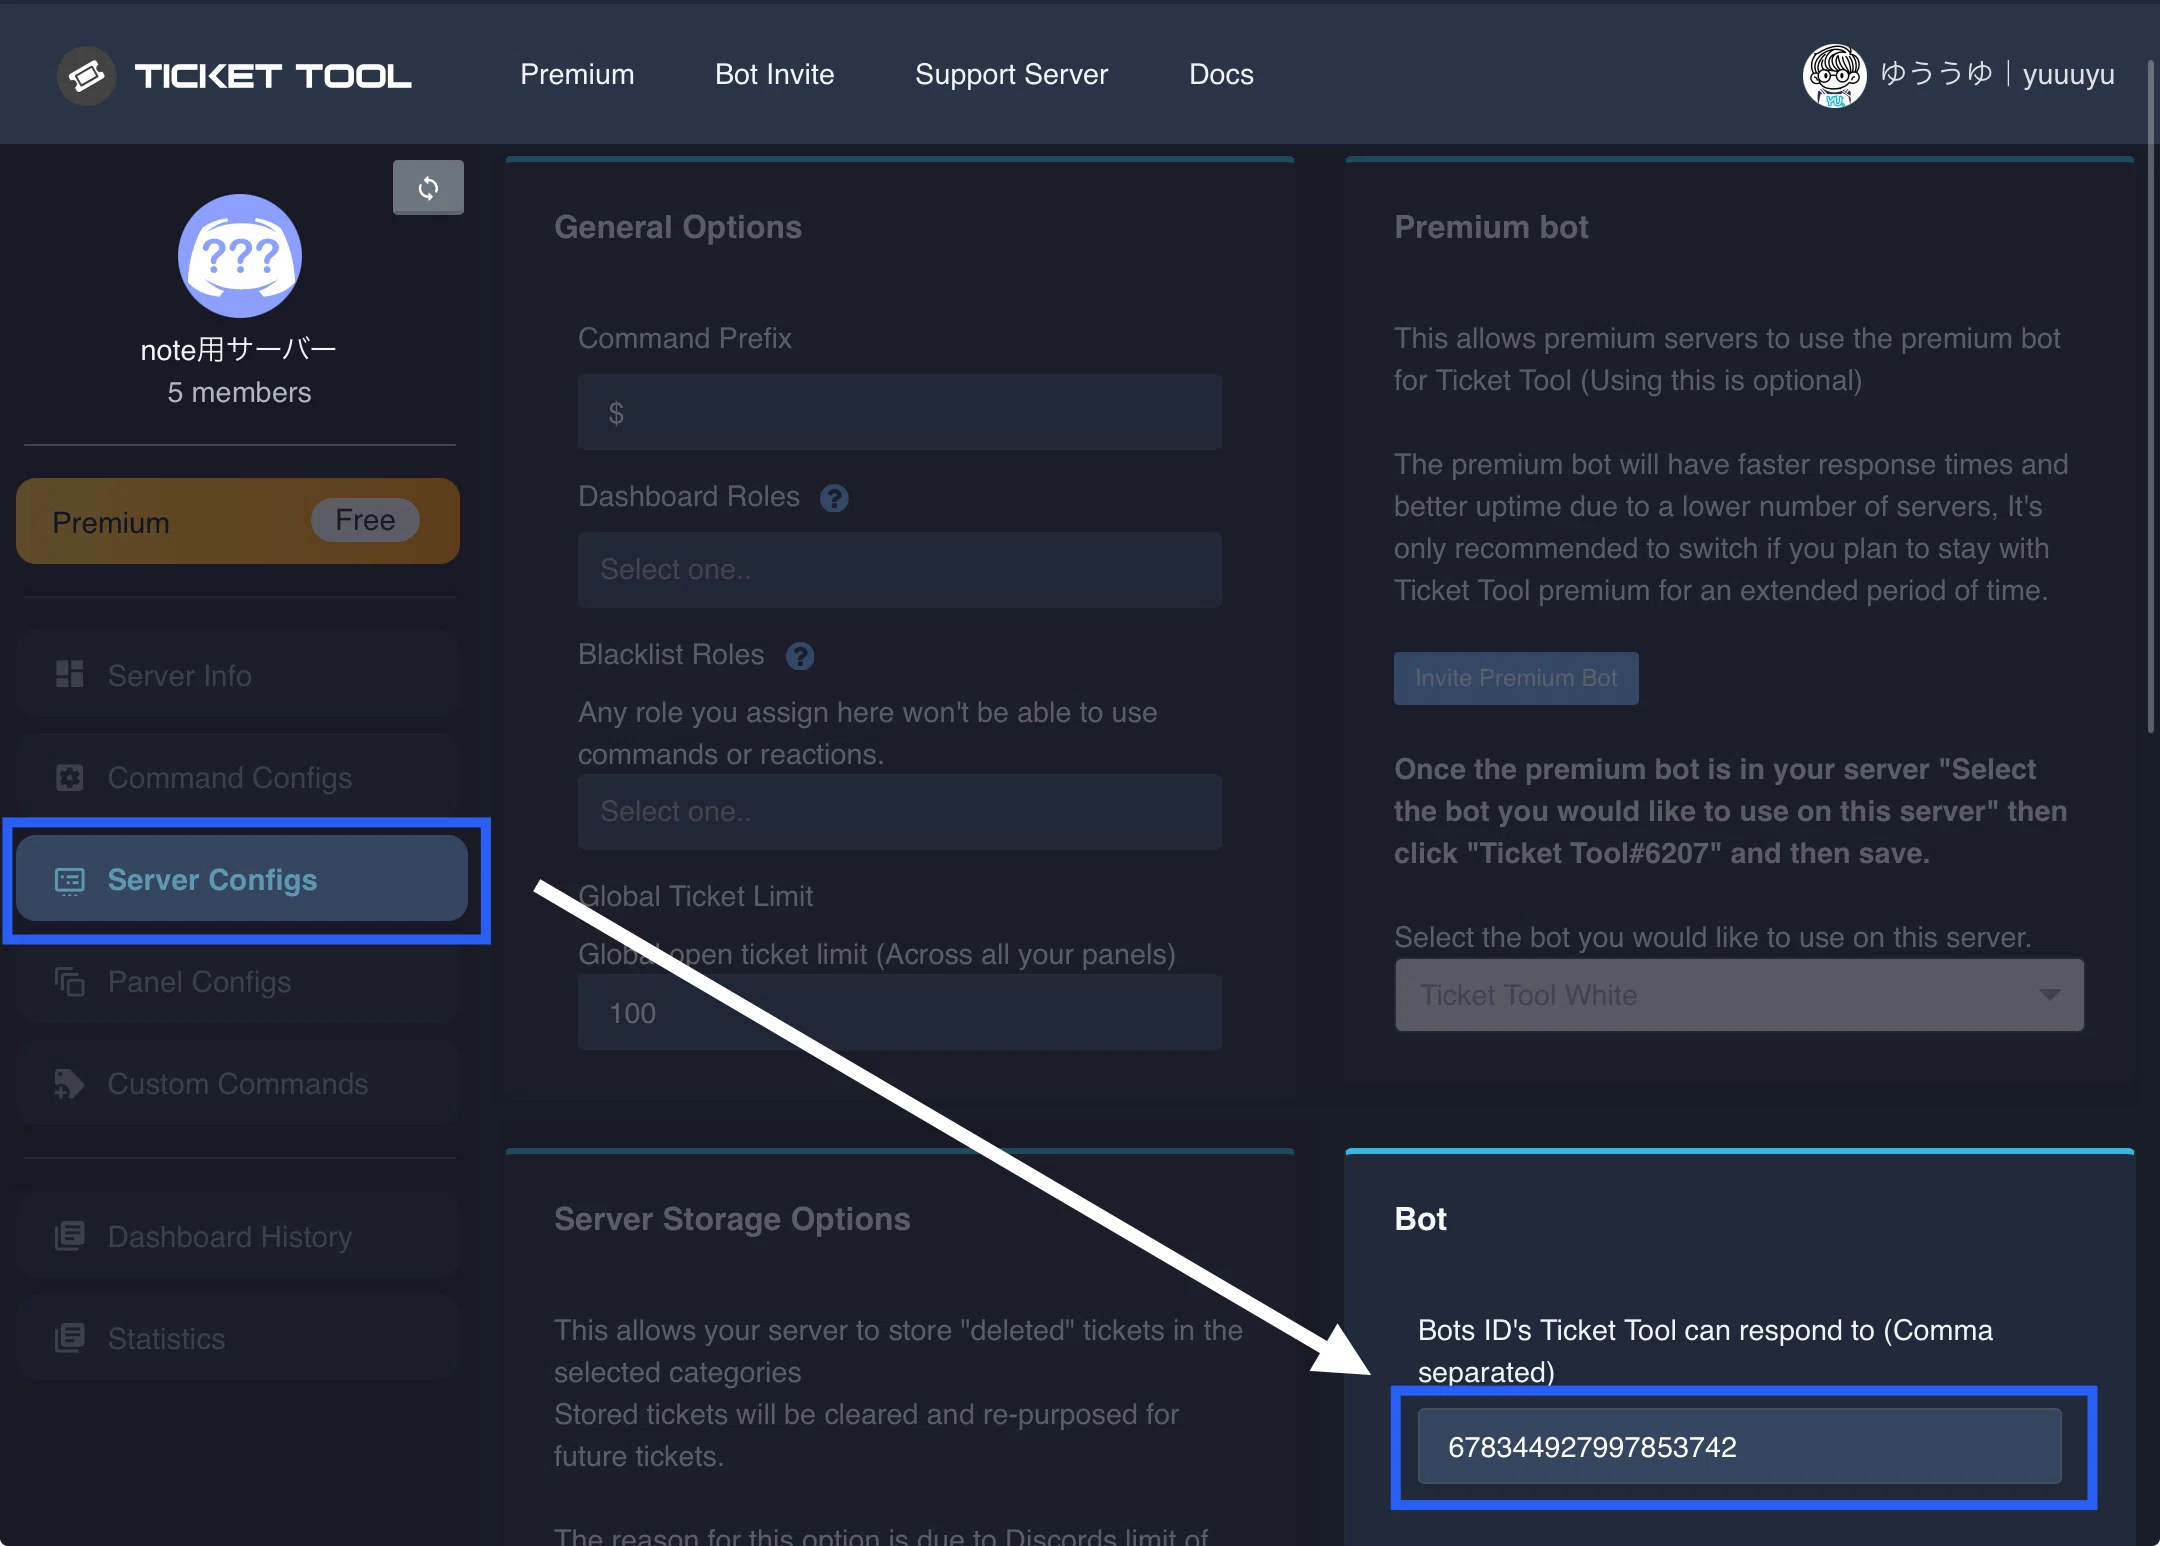Focus the Bots ID input field
Image resolution: width=2160 pixels, height=1546 pixels.
pos(1739,1446)
